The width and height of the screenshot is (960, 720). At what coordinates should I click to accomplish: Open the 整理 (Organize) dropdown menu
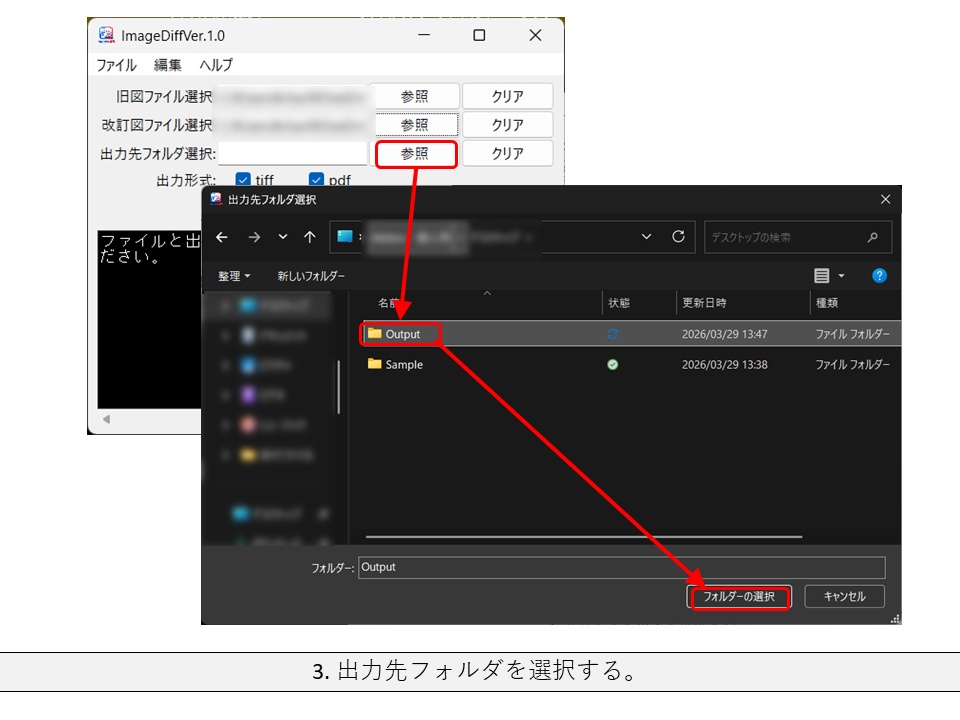(x=234, y=275)
